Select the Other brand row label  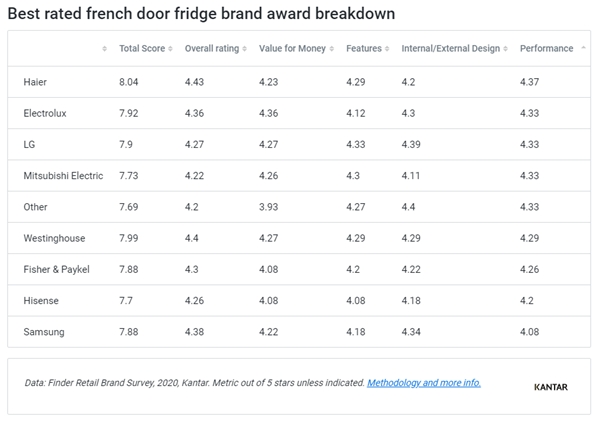(35, 207)
